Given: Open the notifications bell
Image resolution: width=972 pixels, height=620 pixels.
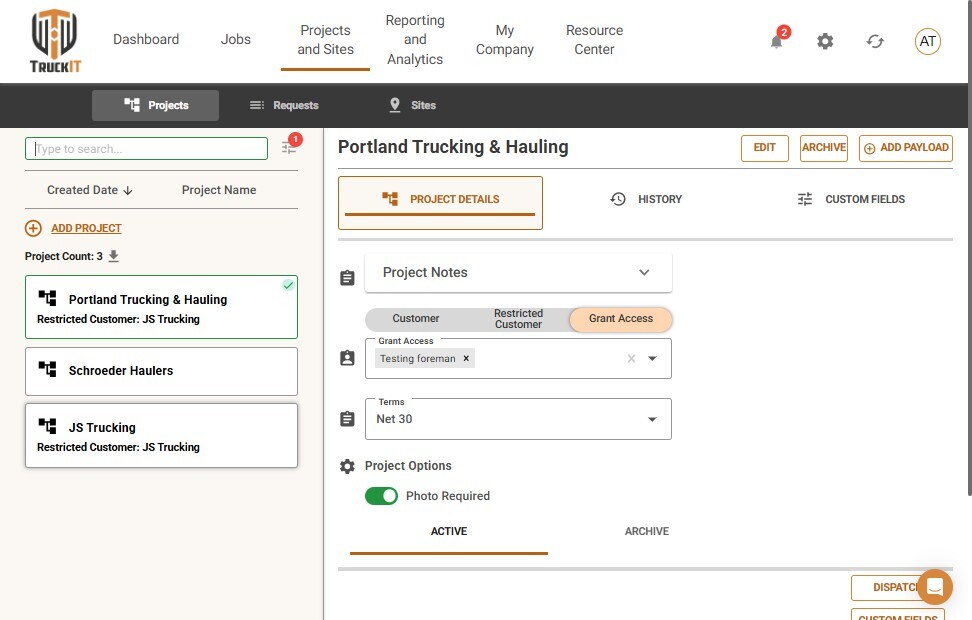Looking at the screenshot, I should 776,42.
